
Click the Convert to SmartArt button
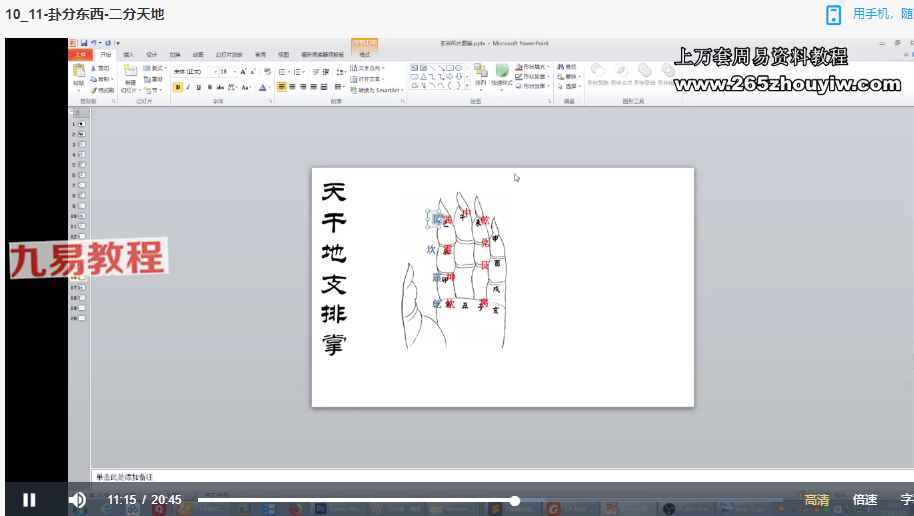click(x=377, y=90)
